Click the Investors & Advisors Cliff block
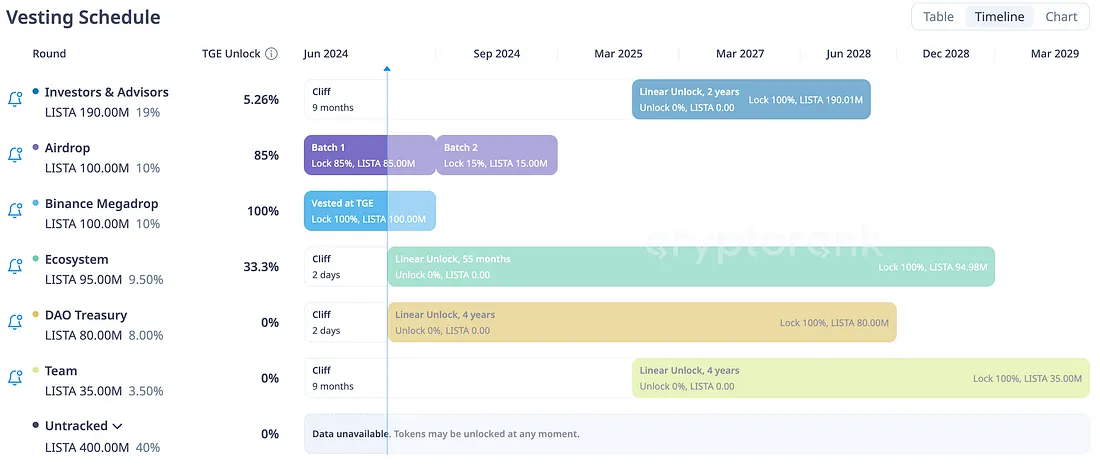The width and height of the screenshot is (1100, 475). [x=345, y=99]
